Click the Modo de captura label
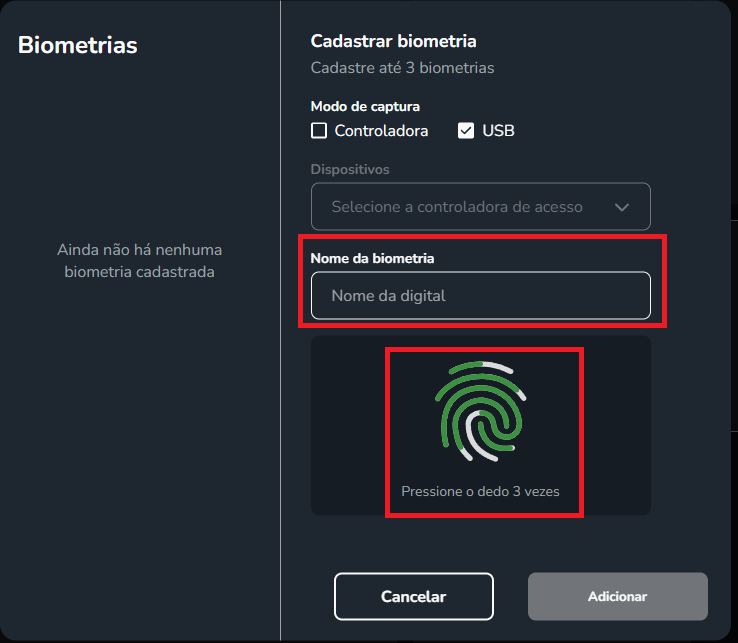Screen dimensions: 738x643 tap(365, 106)
